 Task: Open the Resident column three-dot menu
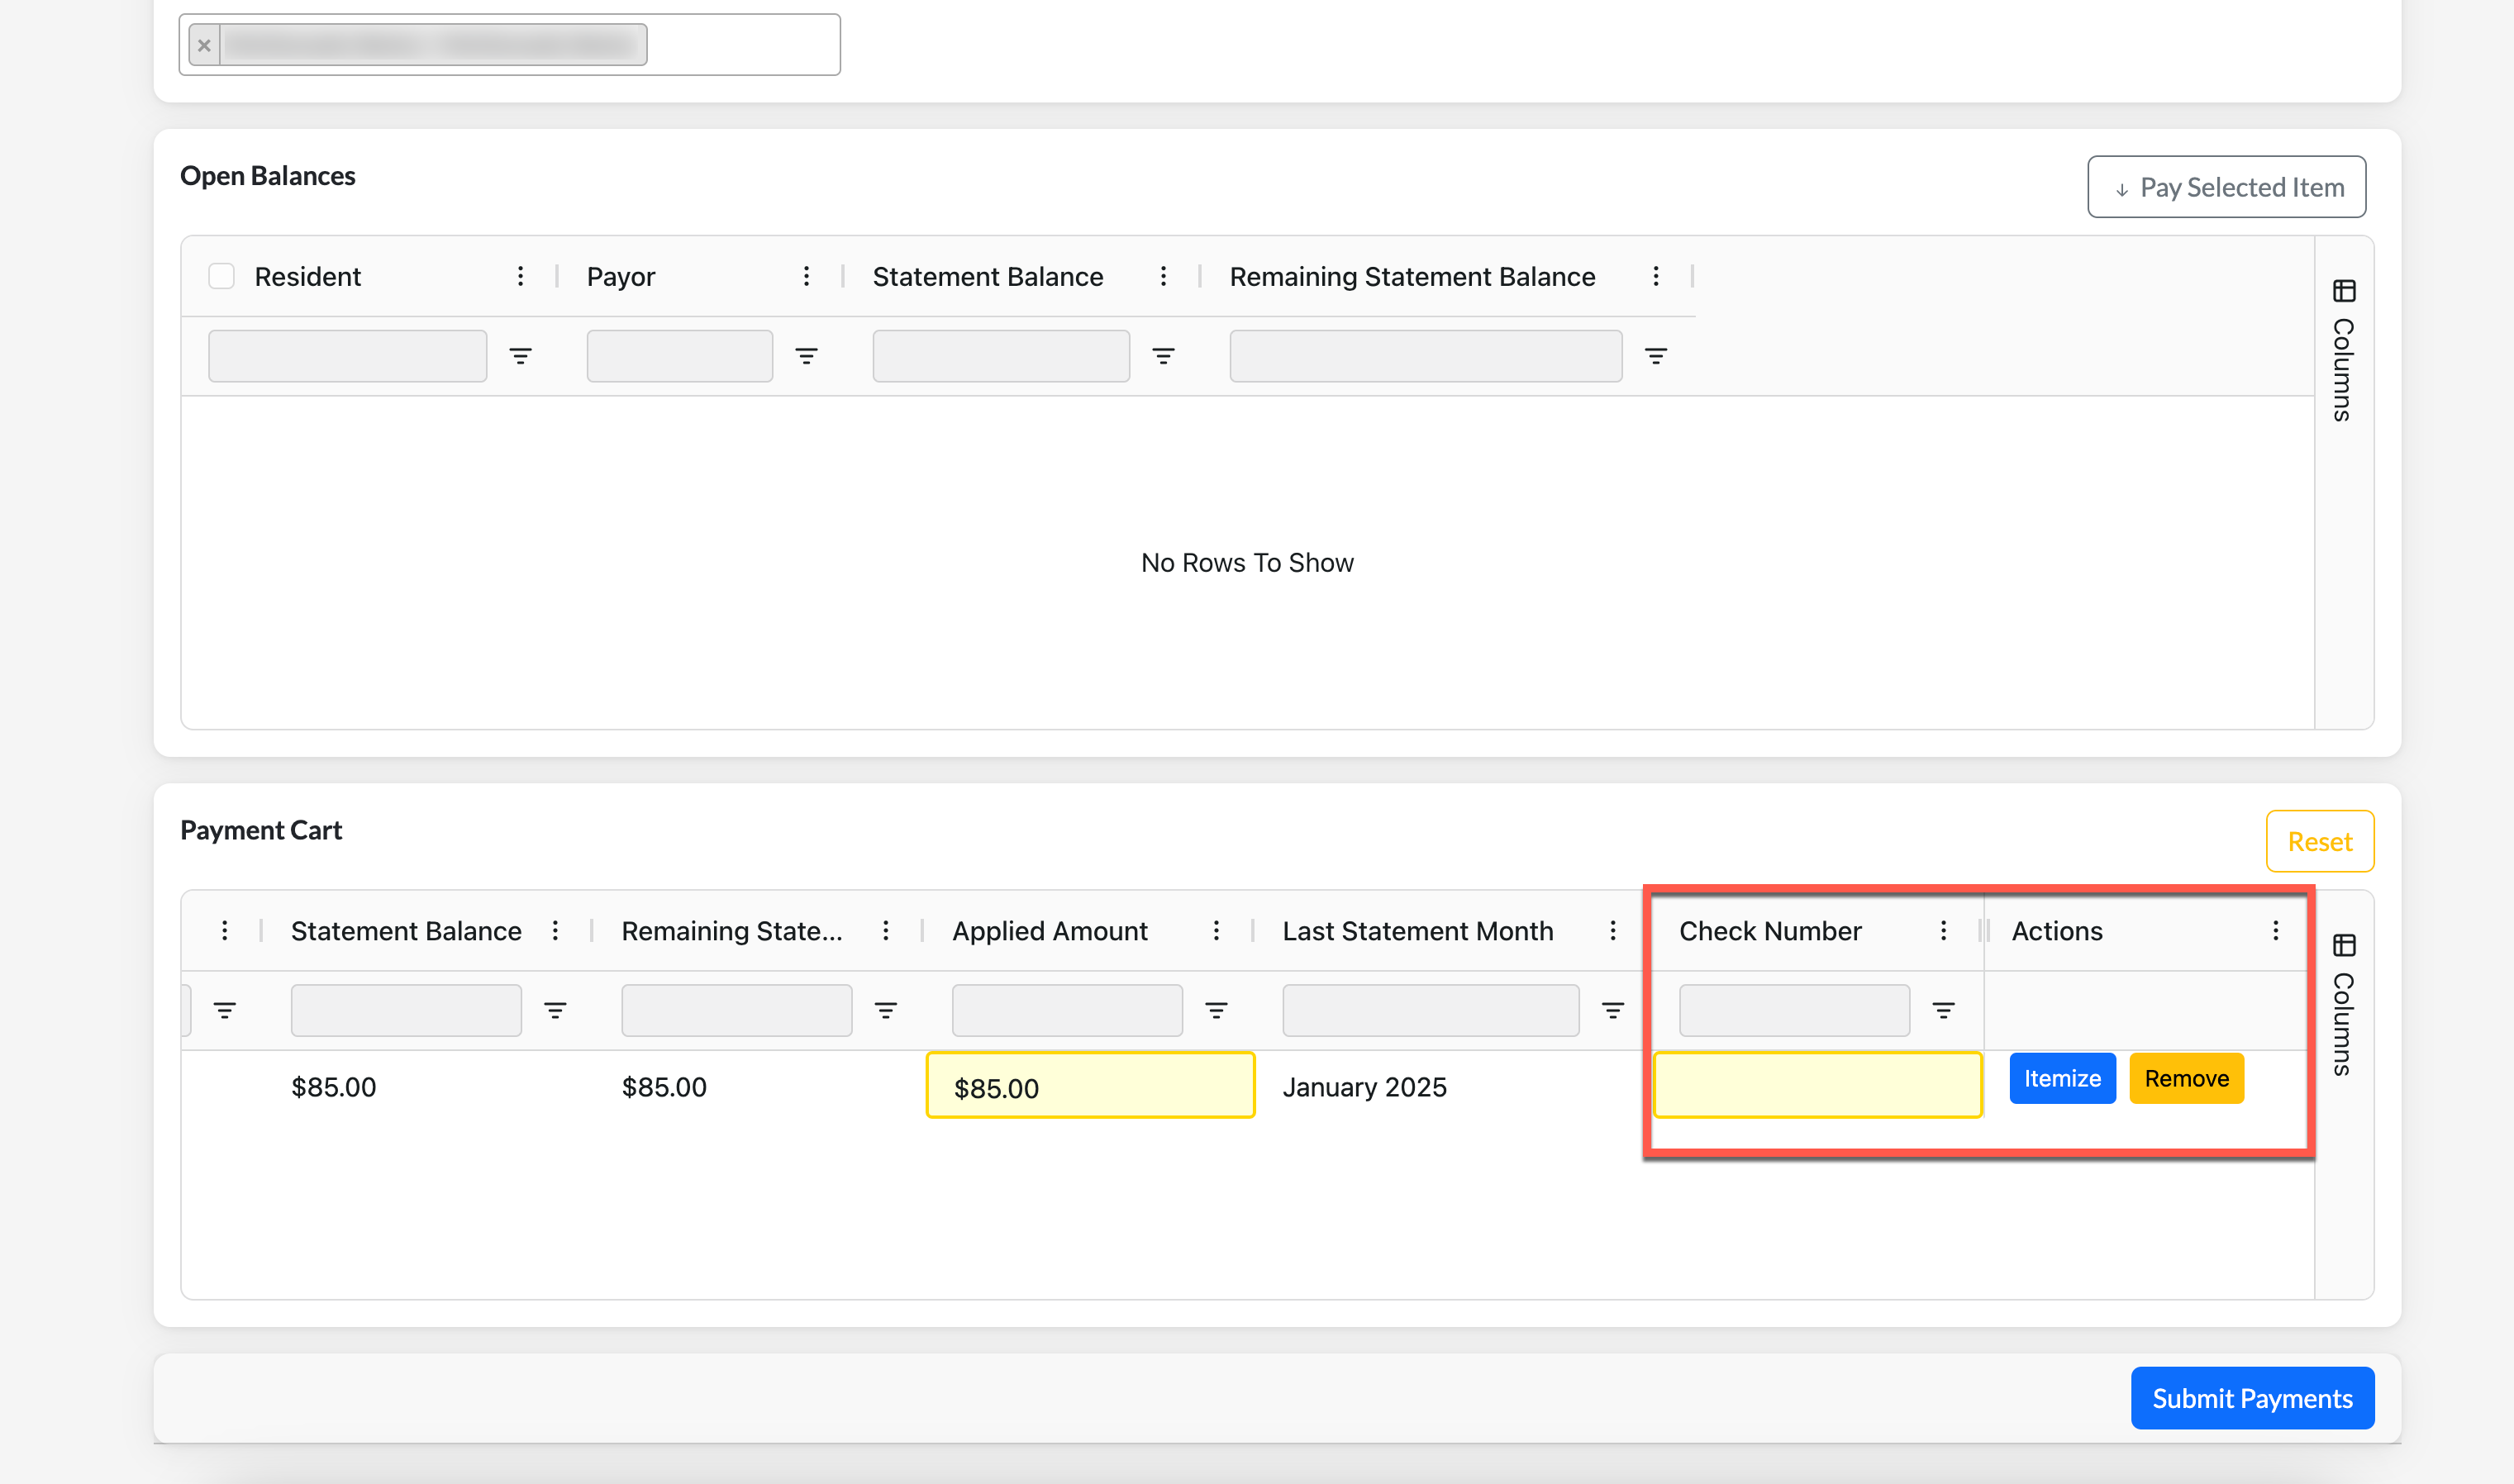[x=520, y=276]
